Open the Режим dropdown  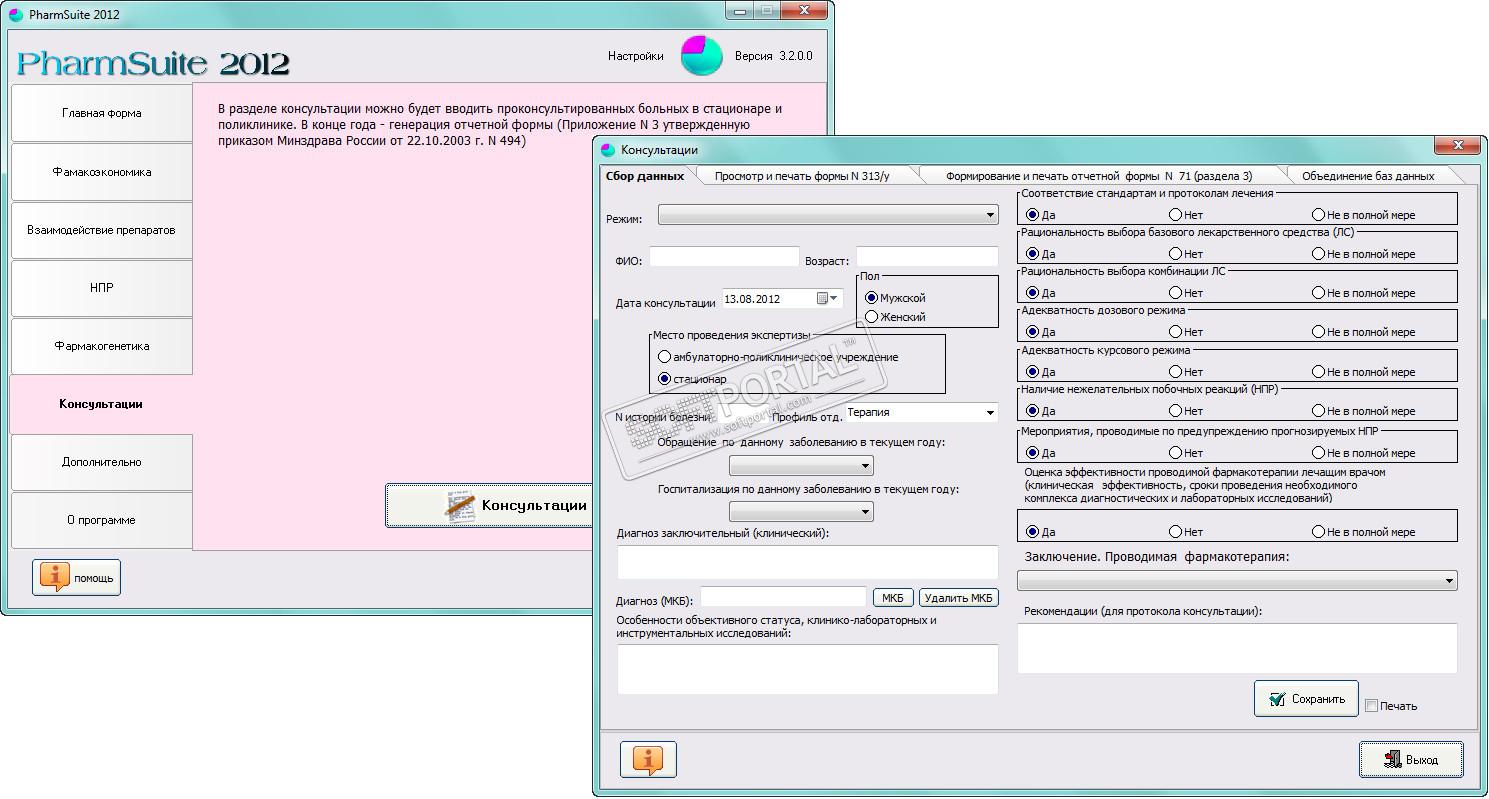[x=828, y=215]
